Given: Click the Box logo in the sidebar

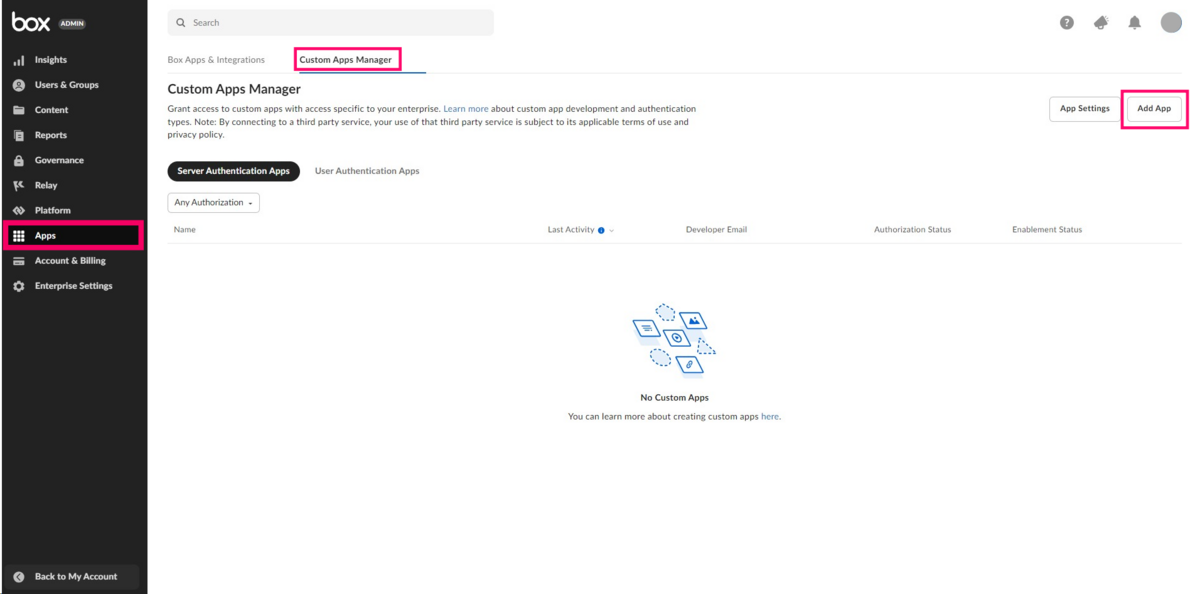Looking at the screenshot, I should click(x=31, y=23).
